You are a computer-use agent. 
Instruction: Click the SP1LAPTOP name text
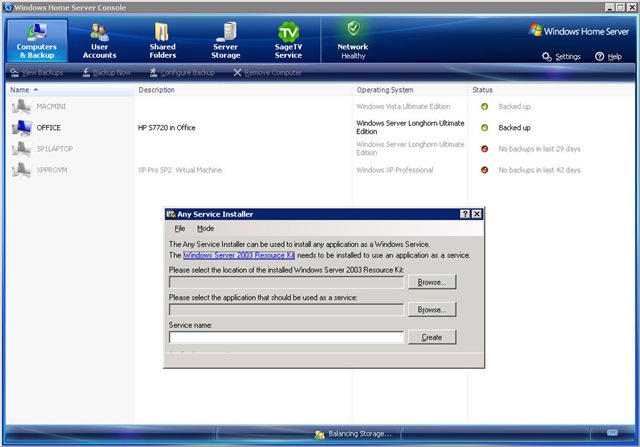[55, 149]
